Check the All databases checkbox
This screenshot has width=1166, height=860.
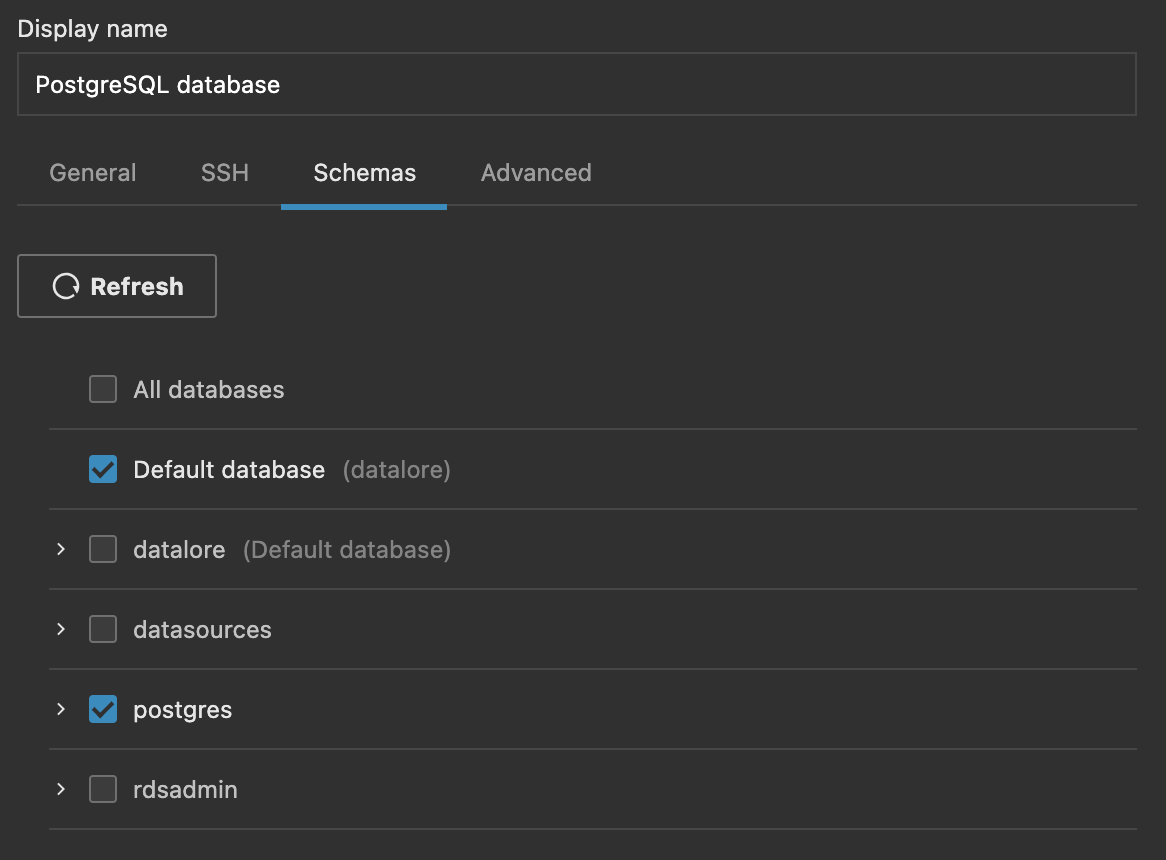(x=102, y=389)
